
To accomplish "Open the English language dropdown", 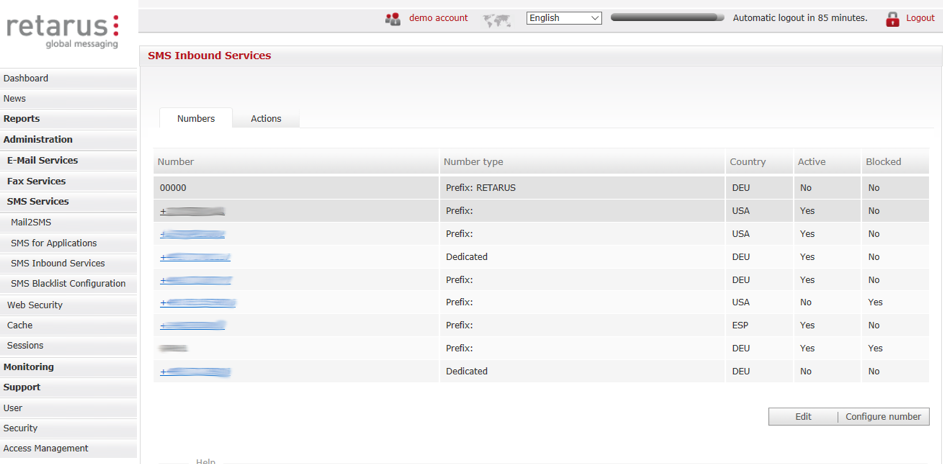I will [x=564, y=18].
